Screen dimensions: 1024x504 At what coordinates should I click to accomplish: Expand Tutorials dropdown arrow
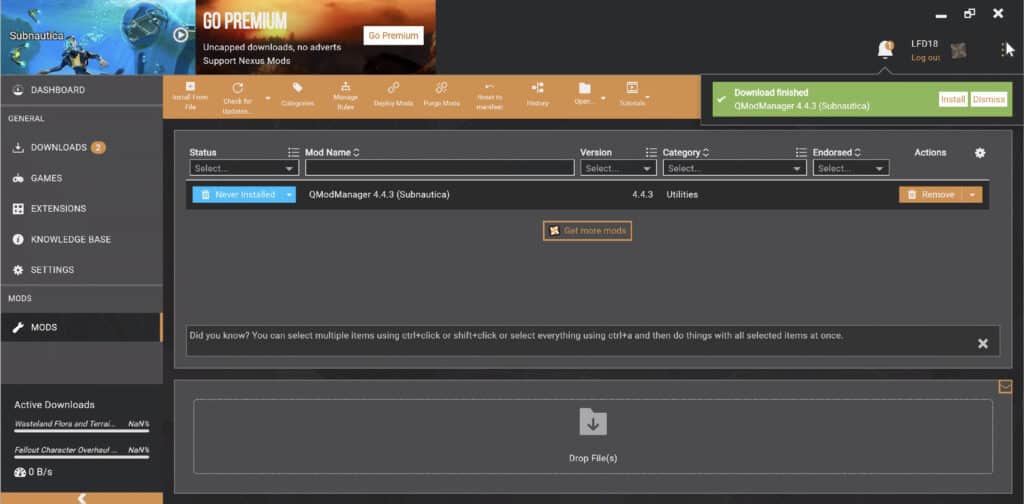(647, 98)
